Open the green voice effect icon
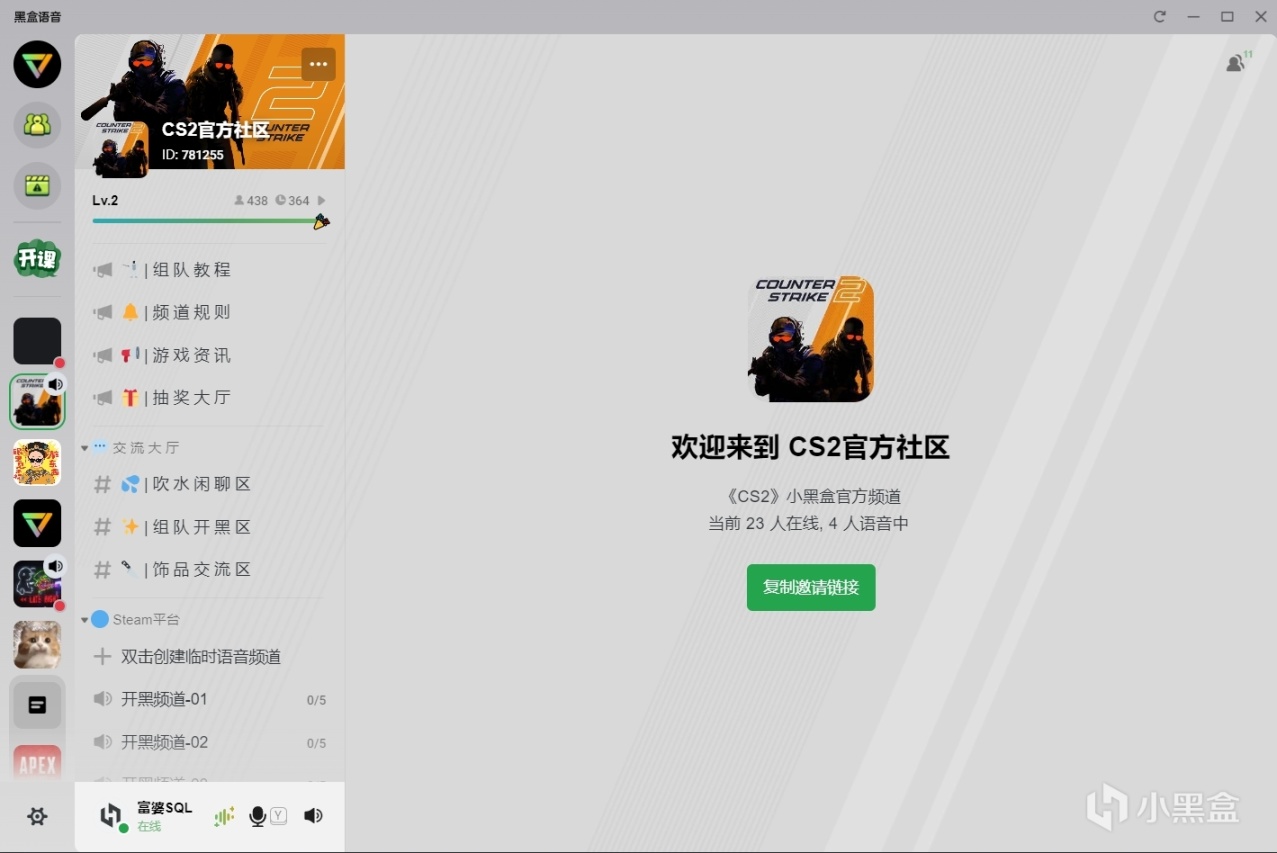This screenshot has height=853, width=1277. pyautogui.click(x=224, y=816)
